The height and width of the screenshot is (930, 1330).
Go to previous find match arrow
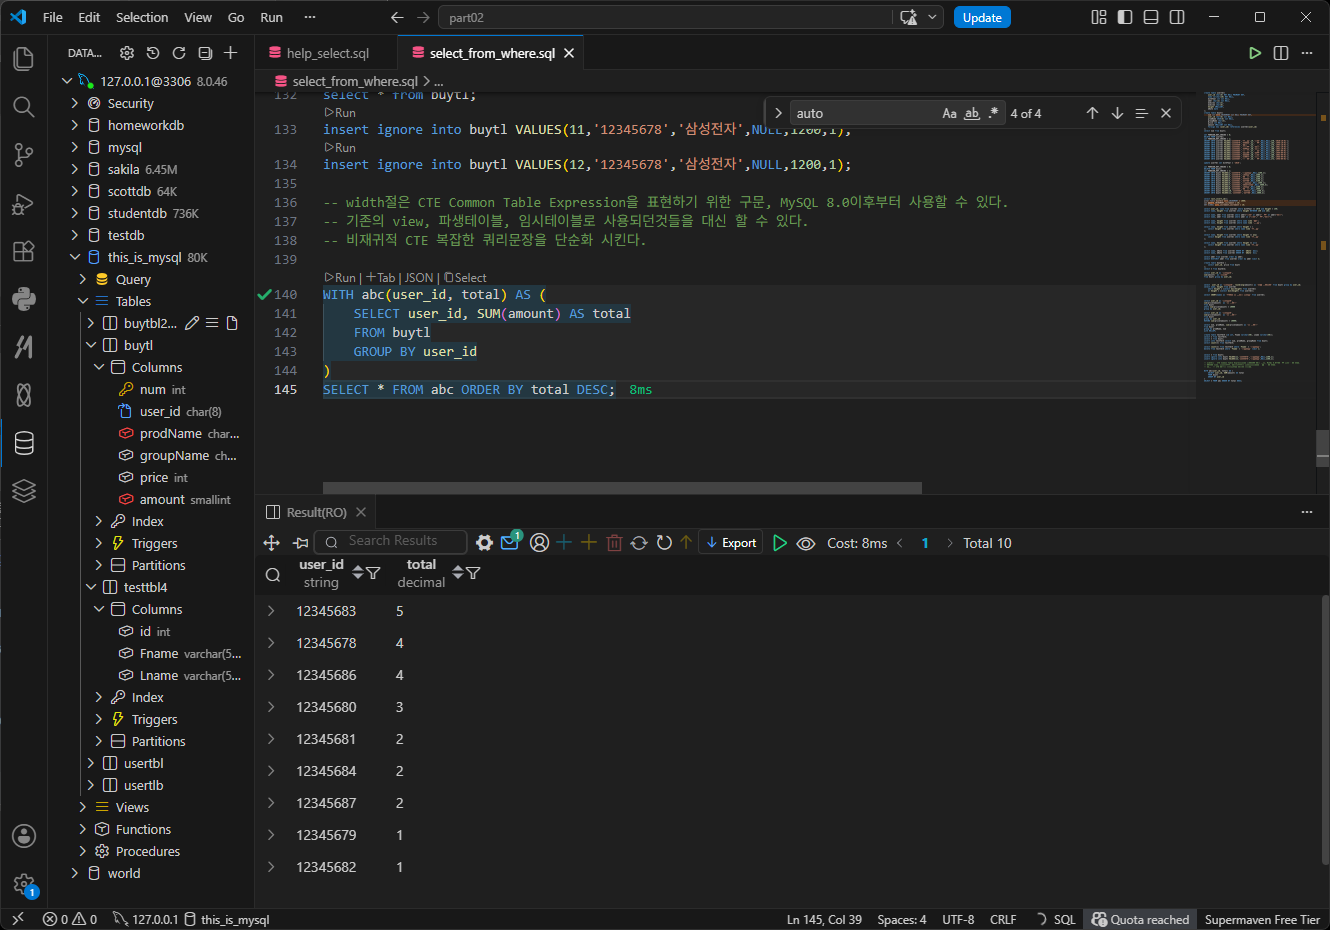click(1092, 113)
